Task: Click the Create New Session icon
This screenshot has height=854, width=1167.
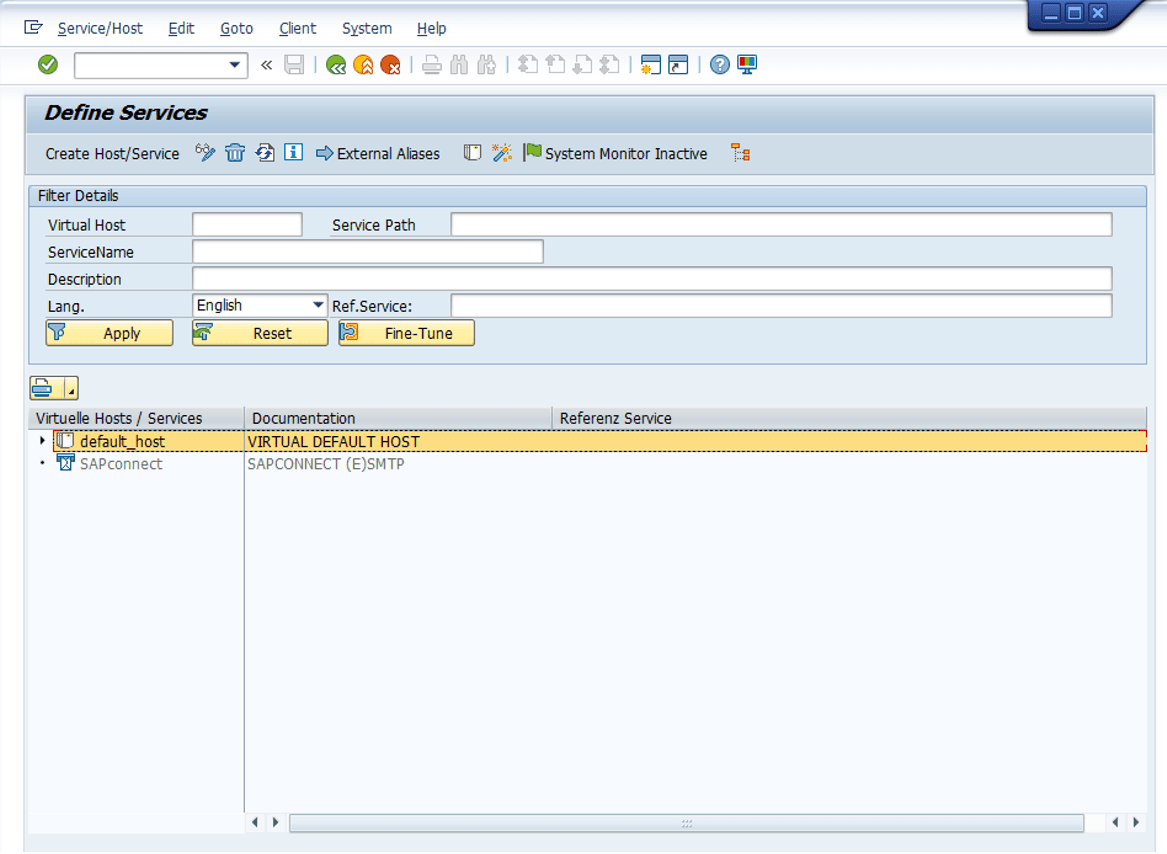Action: click(650, 65)
